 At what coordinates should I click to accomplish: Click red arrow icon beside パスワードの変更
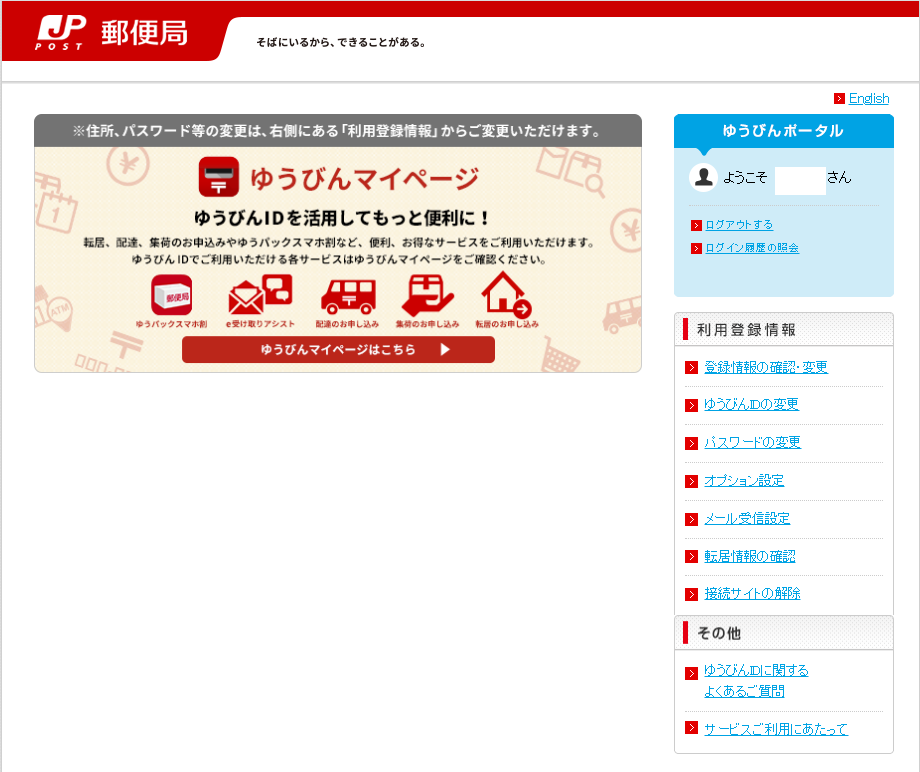(691, 443)
